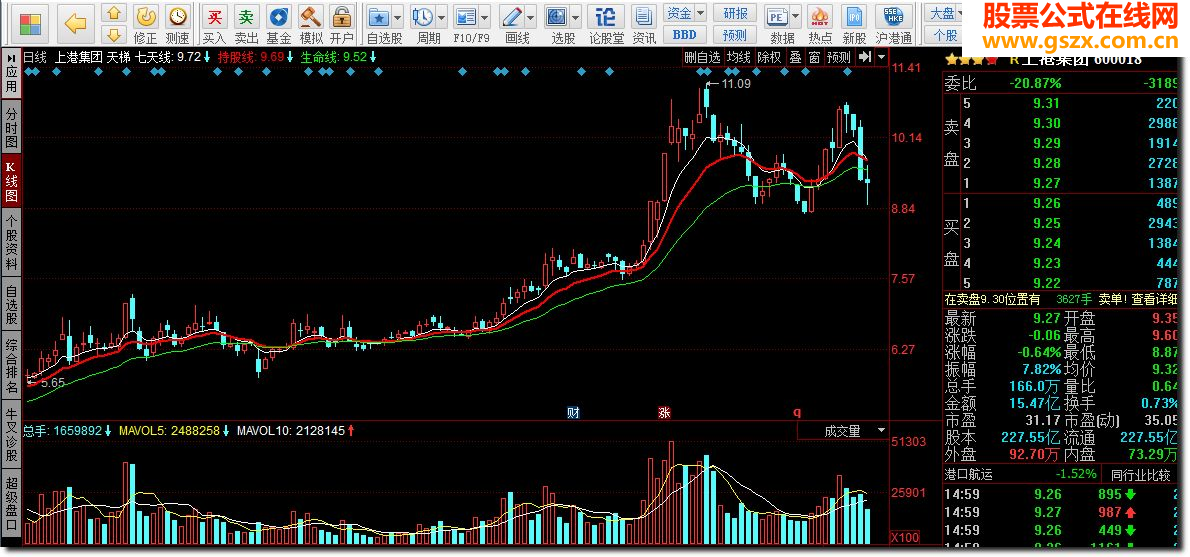Click the 修正 refresh icon
This screenshot has height=557, width=1190.
click(146, 16)
